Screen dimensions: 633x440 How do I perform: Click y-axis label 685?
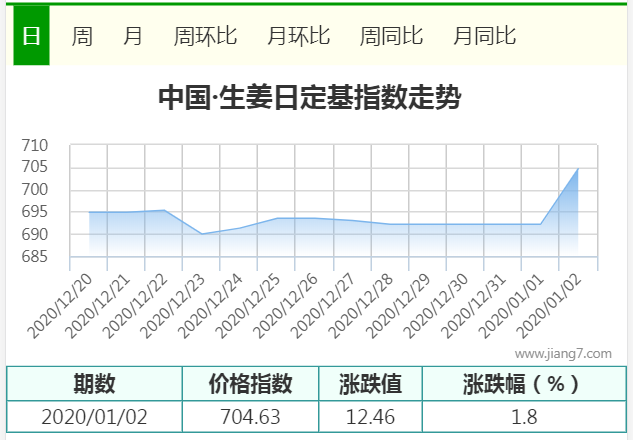35,256
